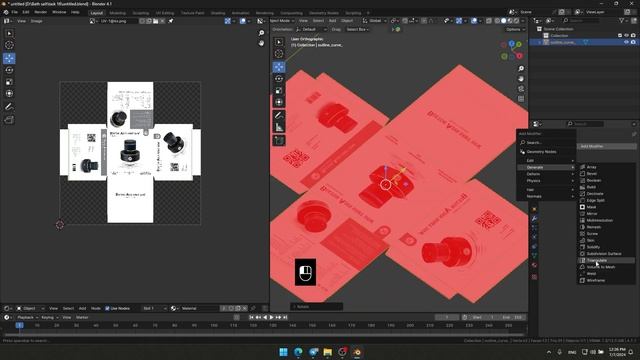The height and width of the screenshot is (360, 640).
Task: Open Geometry Nodes entry in Add Modifier menu
Action: click(546, 151)
